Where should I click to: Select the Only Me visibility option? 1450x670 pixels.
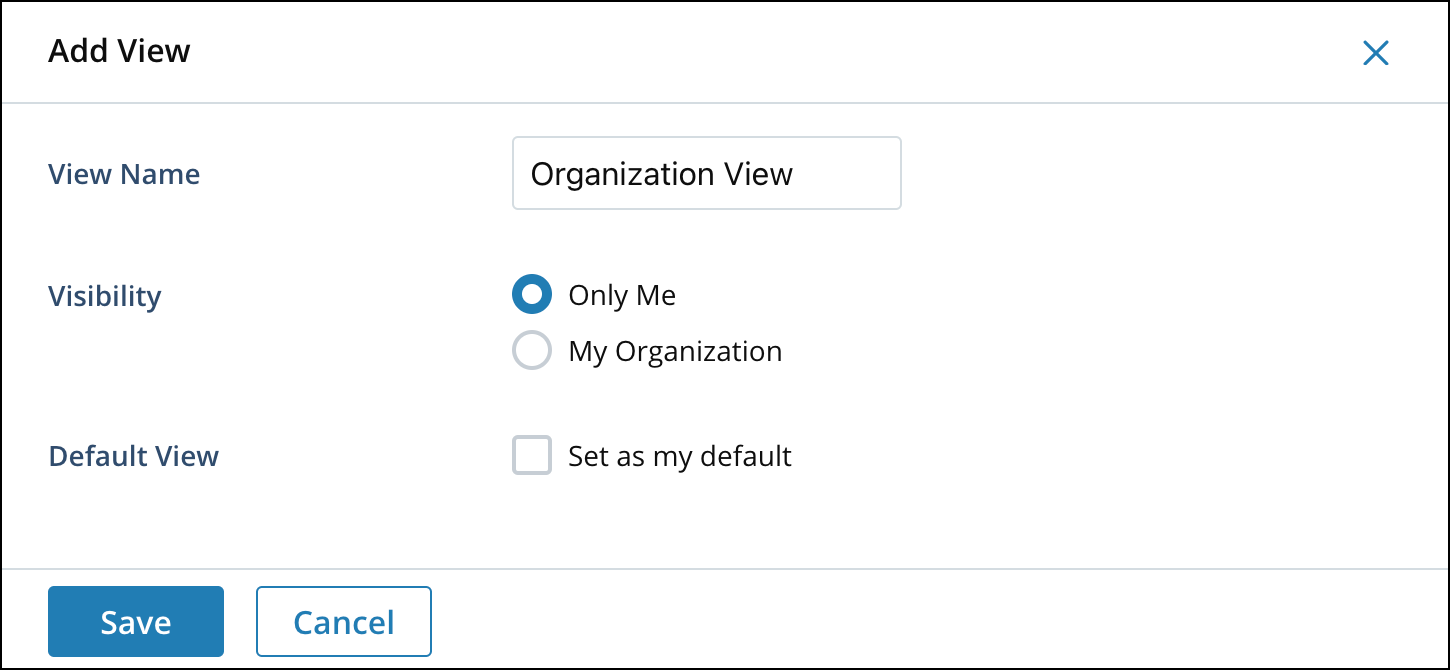click(532, 294)
